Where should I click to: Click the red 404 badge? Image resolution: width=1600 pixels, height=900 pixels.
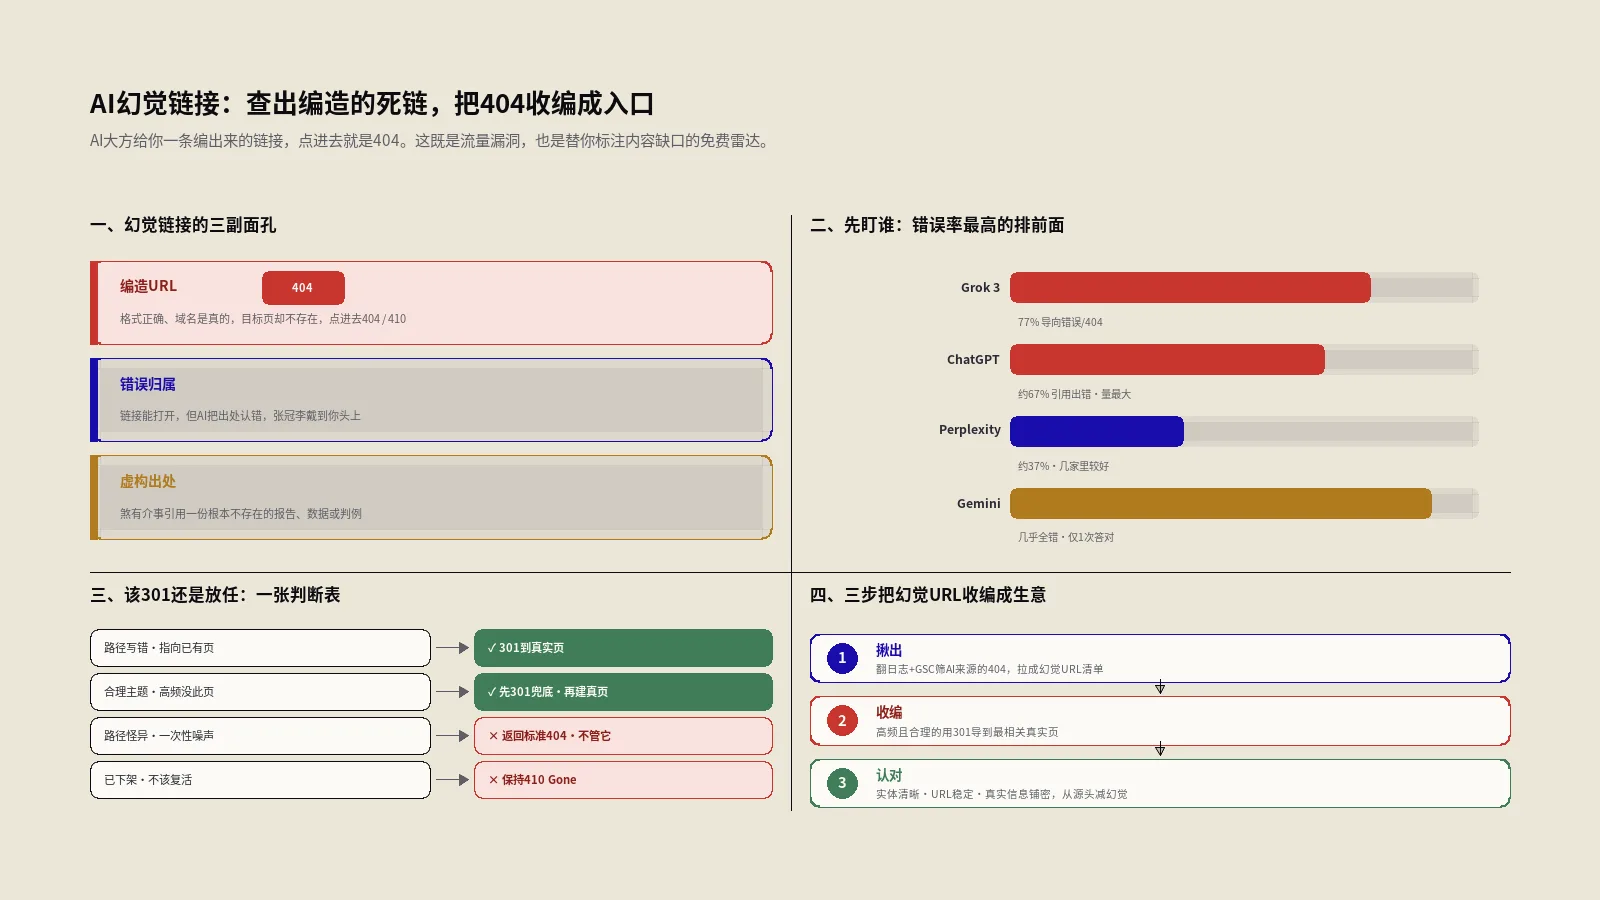(x=303, y=288)
